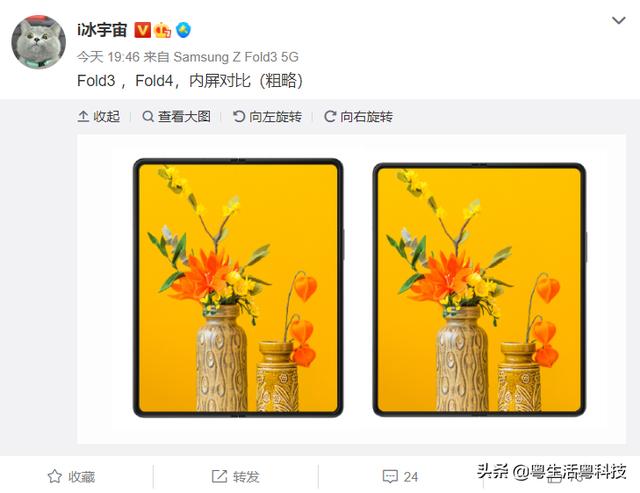Open comments via speech bubble icon
Image resolution: width=640 pixels, height=493 pixels.
(x=390, y=476)
